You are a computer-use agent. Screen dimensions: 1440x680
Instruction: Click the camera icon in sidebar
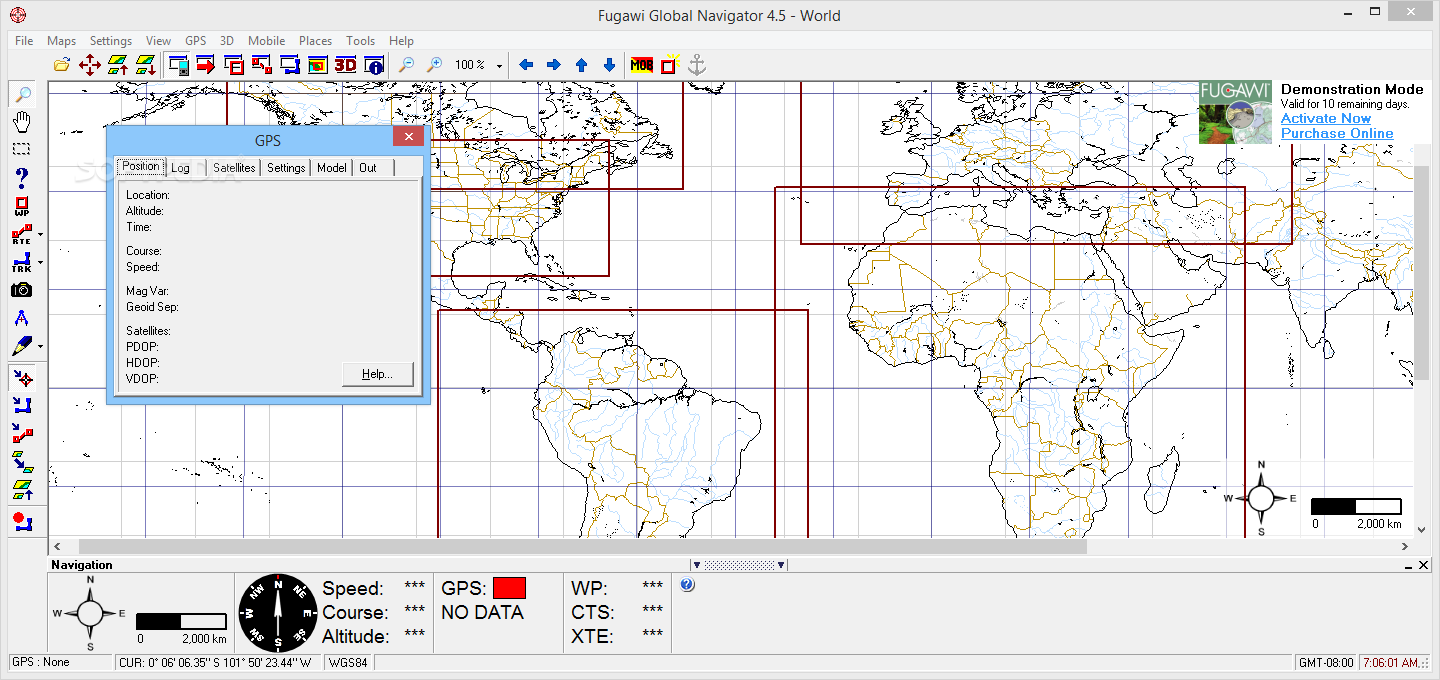pyautogui.click(x=21, y=290)
